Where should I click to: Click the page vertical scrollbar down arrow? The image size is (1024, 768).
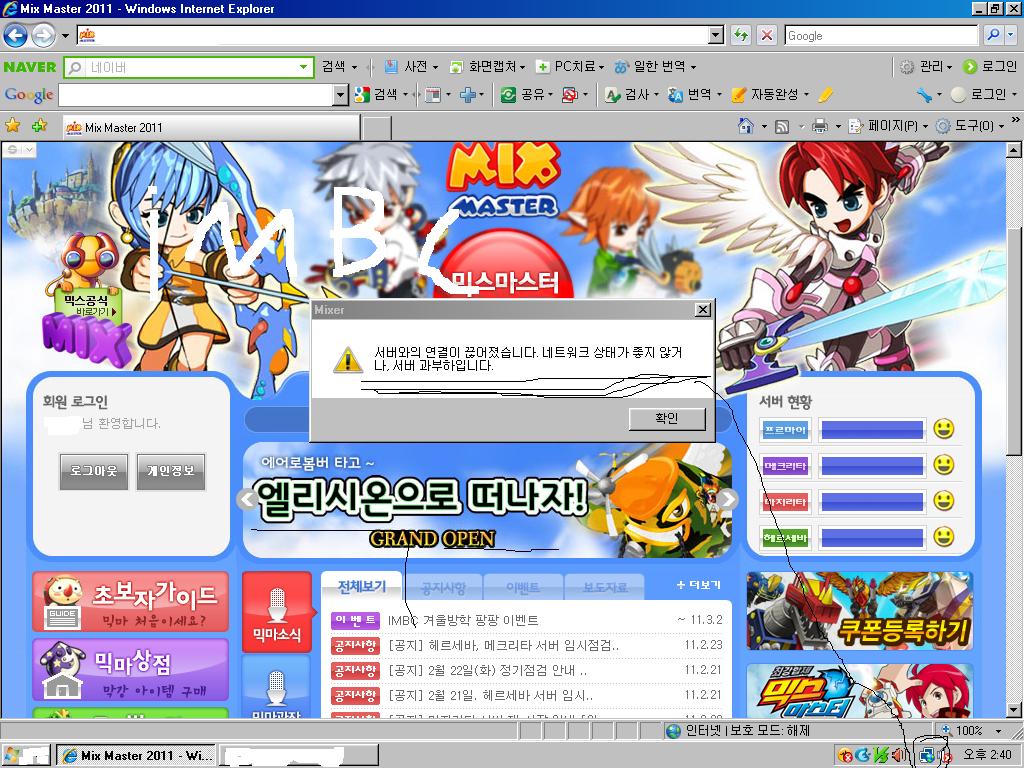pos(1014,709)
